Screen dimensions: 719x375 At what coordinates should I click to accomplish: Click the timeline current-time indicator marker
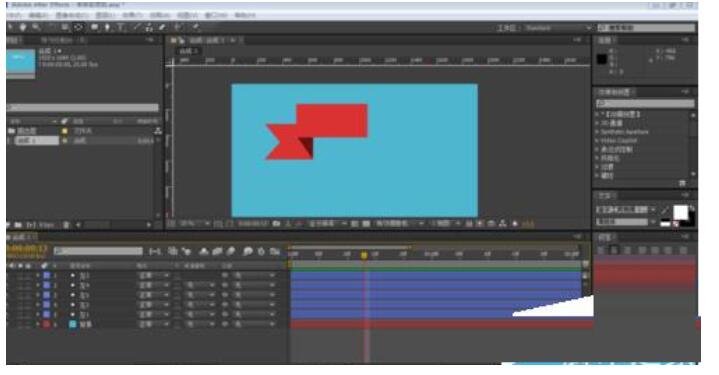tap(364, 255)
